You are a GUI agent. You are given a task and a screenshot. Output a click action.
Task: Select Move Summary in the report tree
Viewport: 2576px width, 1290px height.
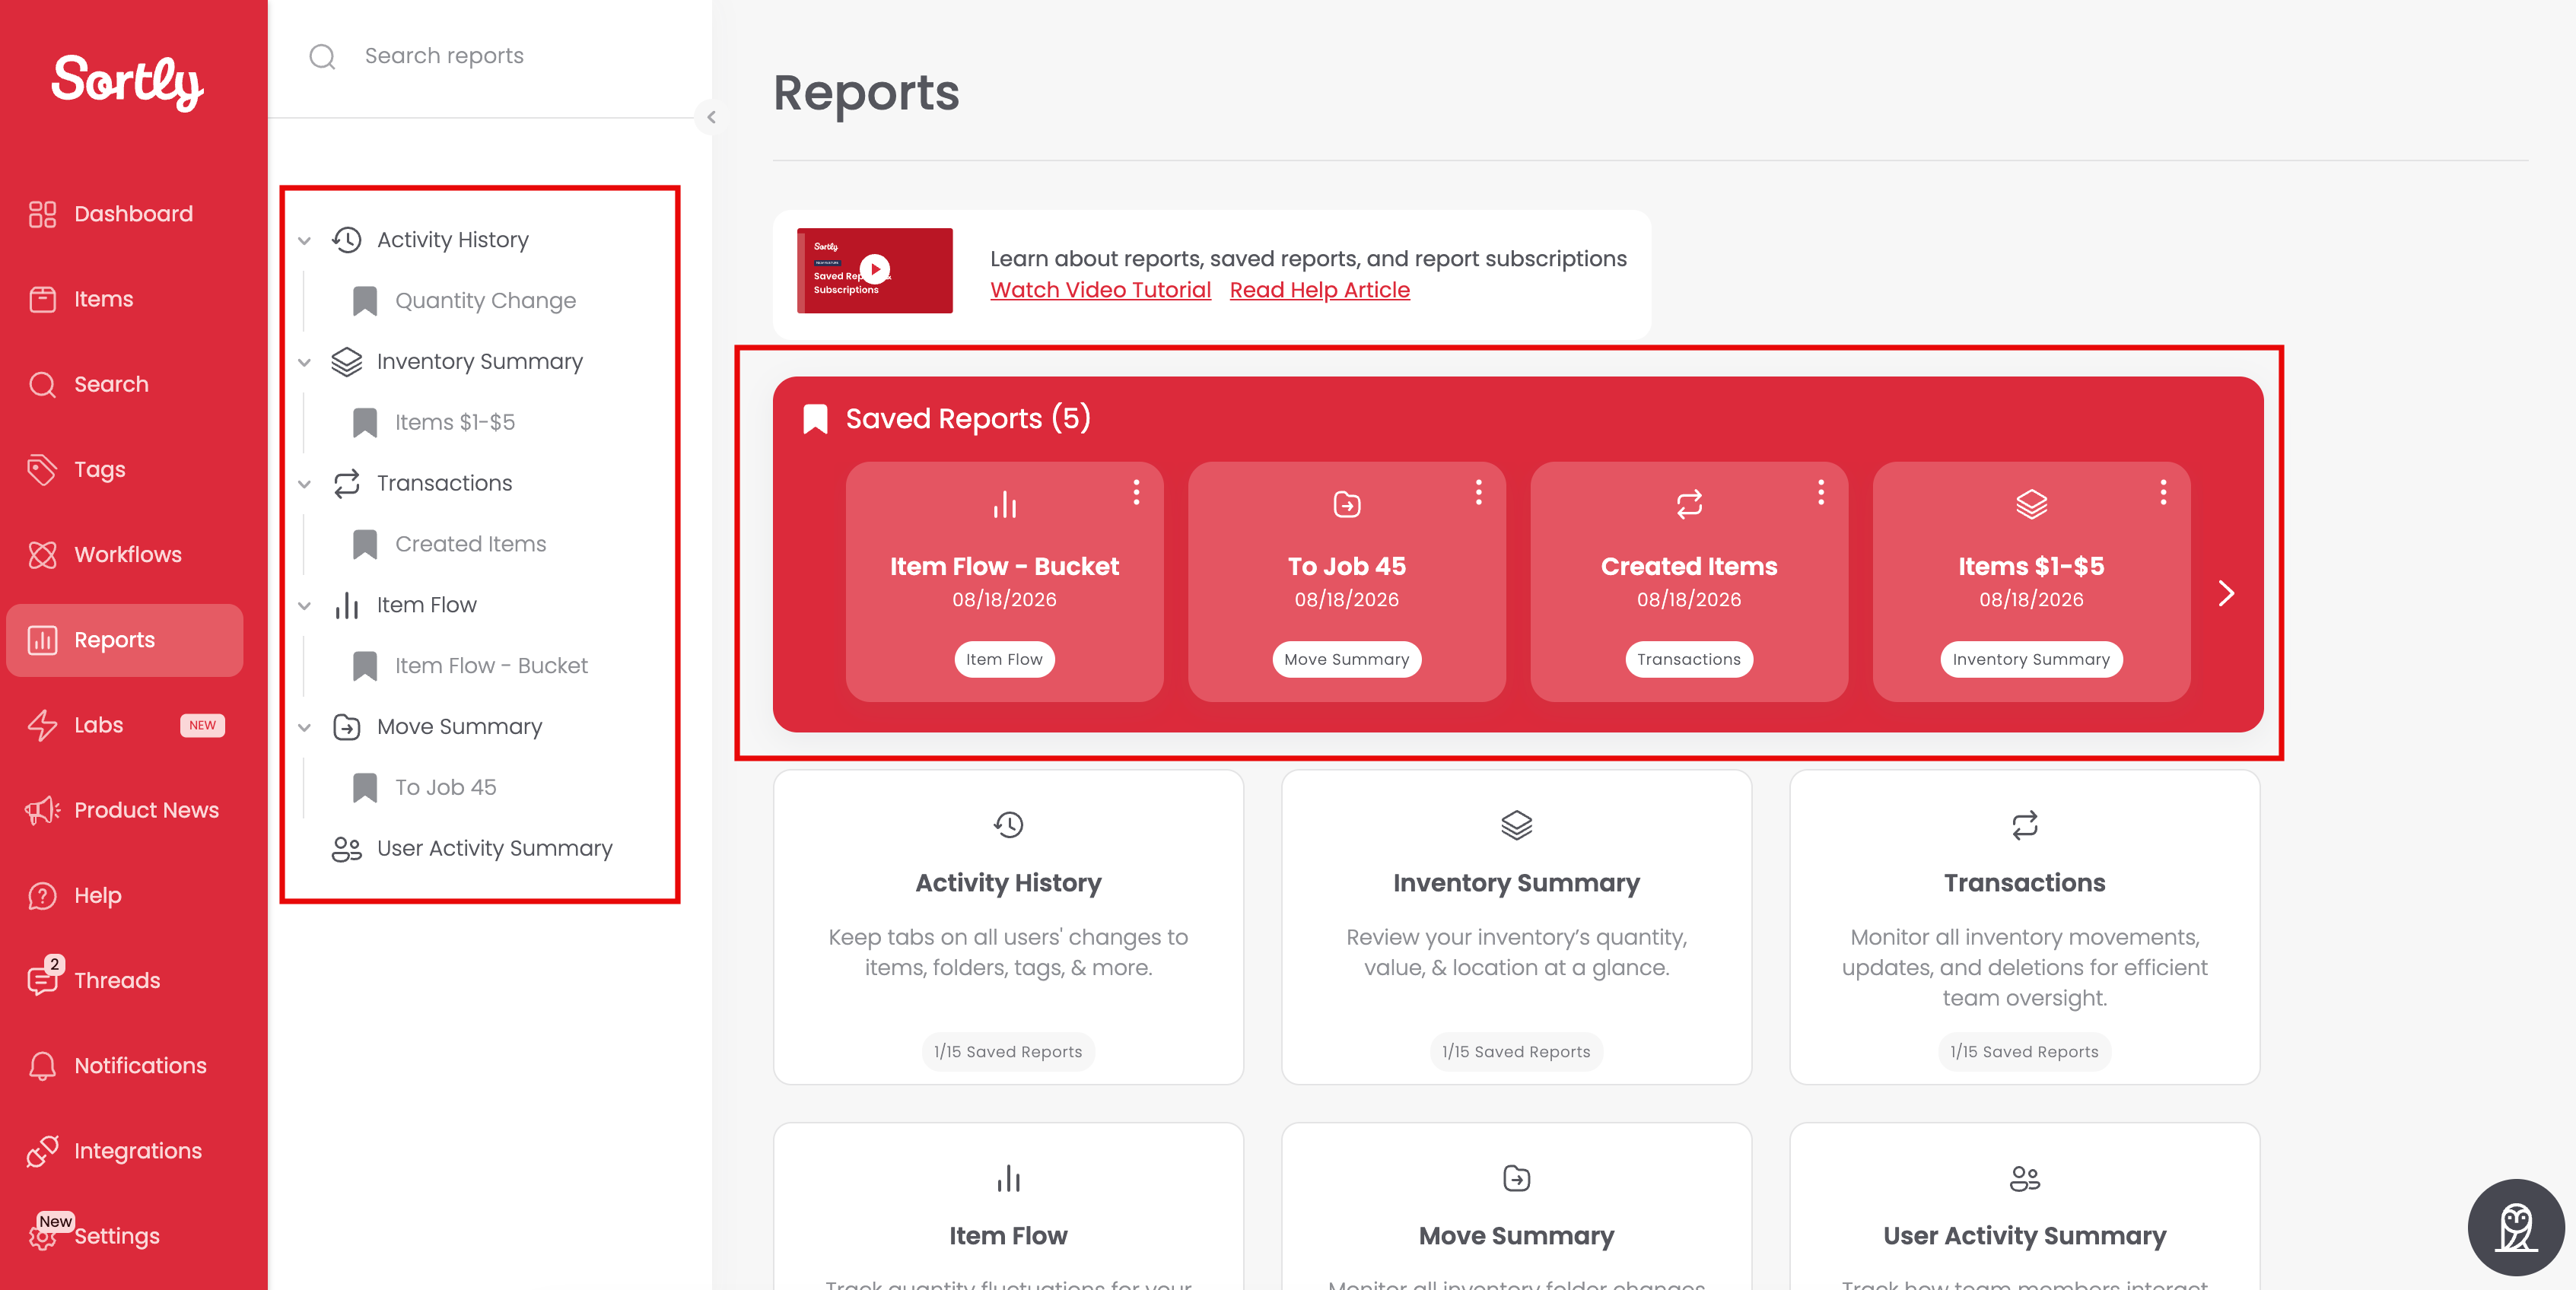coord(459,727)
